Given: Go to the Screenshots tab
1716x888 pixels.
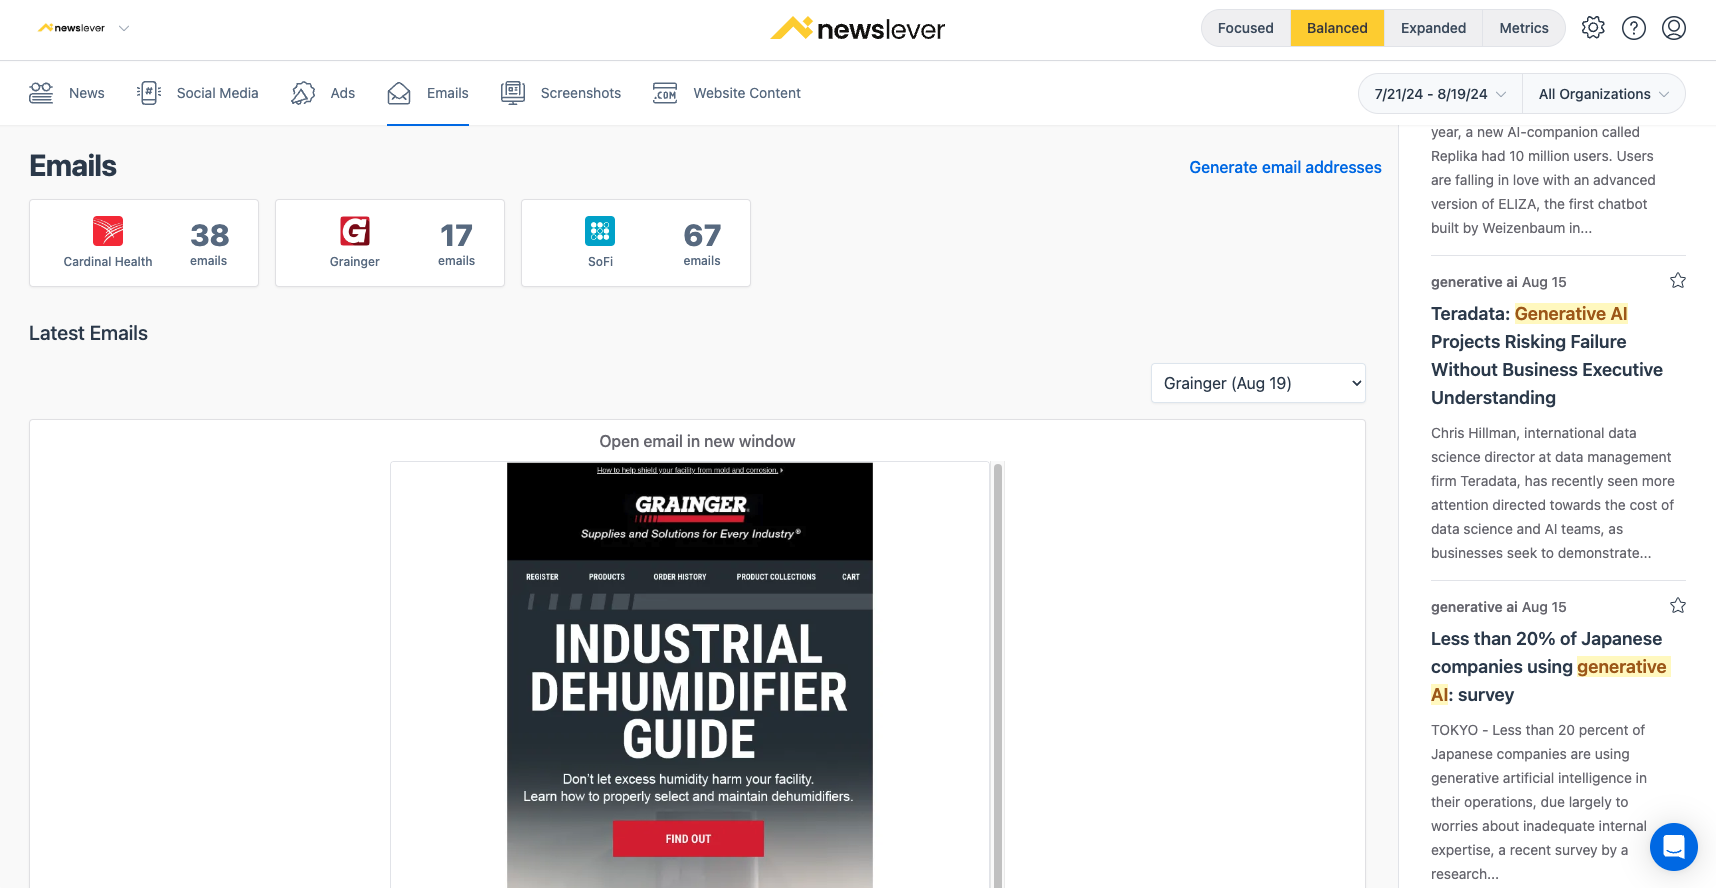Looking at the screenshot, I should [561, 93].
